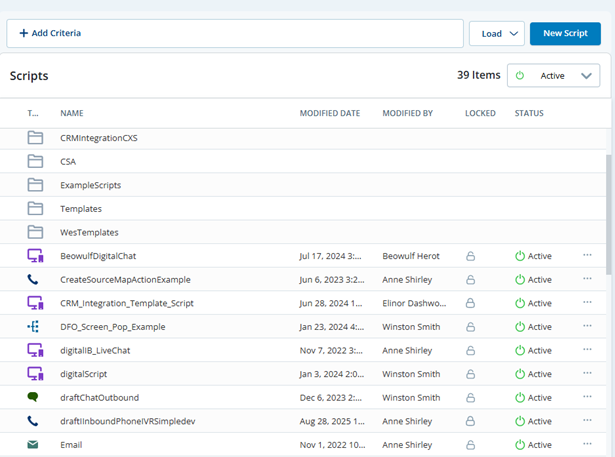615x457 pixels.
Task: Click the folder icon for CRMIntegrationCXS
Action: pyautogui.click(x=35, y=138)
